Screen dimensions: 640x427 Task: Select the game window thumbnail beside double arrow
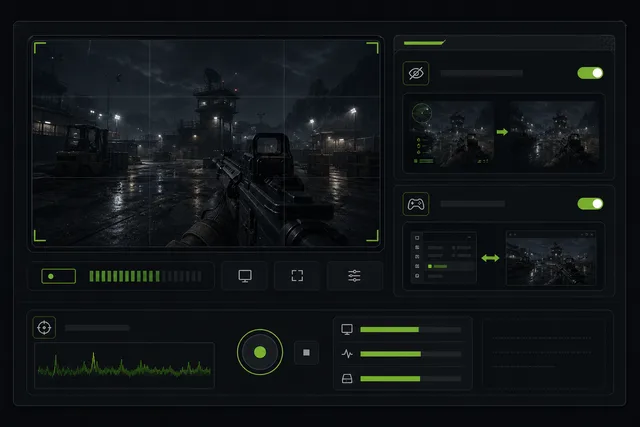coord(551,258)
